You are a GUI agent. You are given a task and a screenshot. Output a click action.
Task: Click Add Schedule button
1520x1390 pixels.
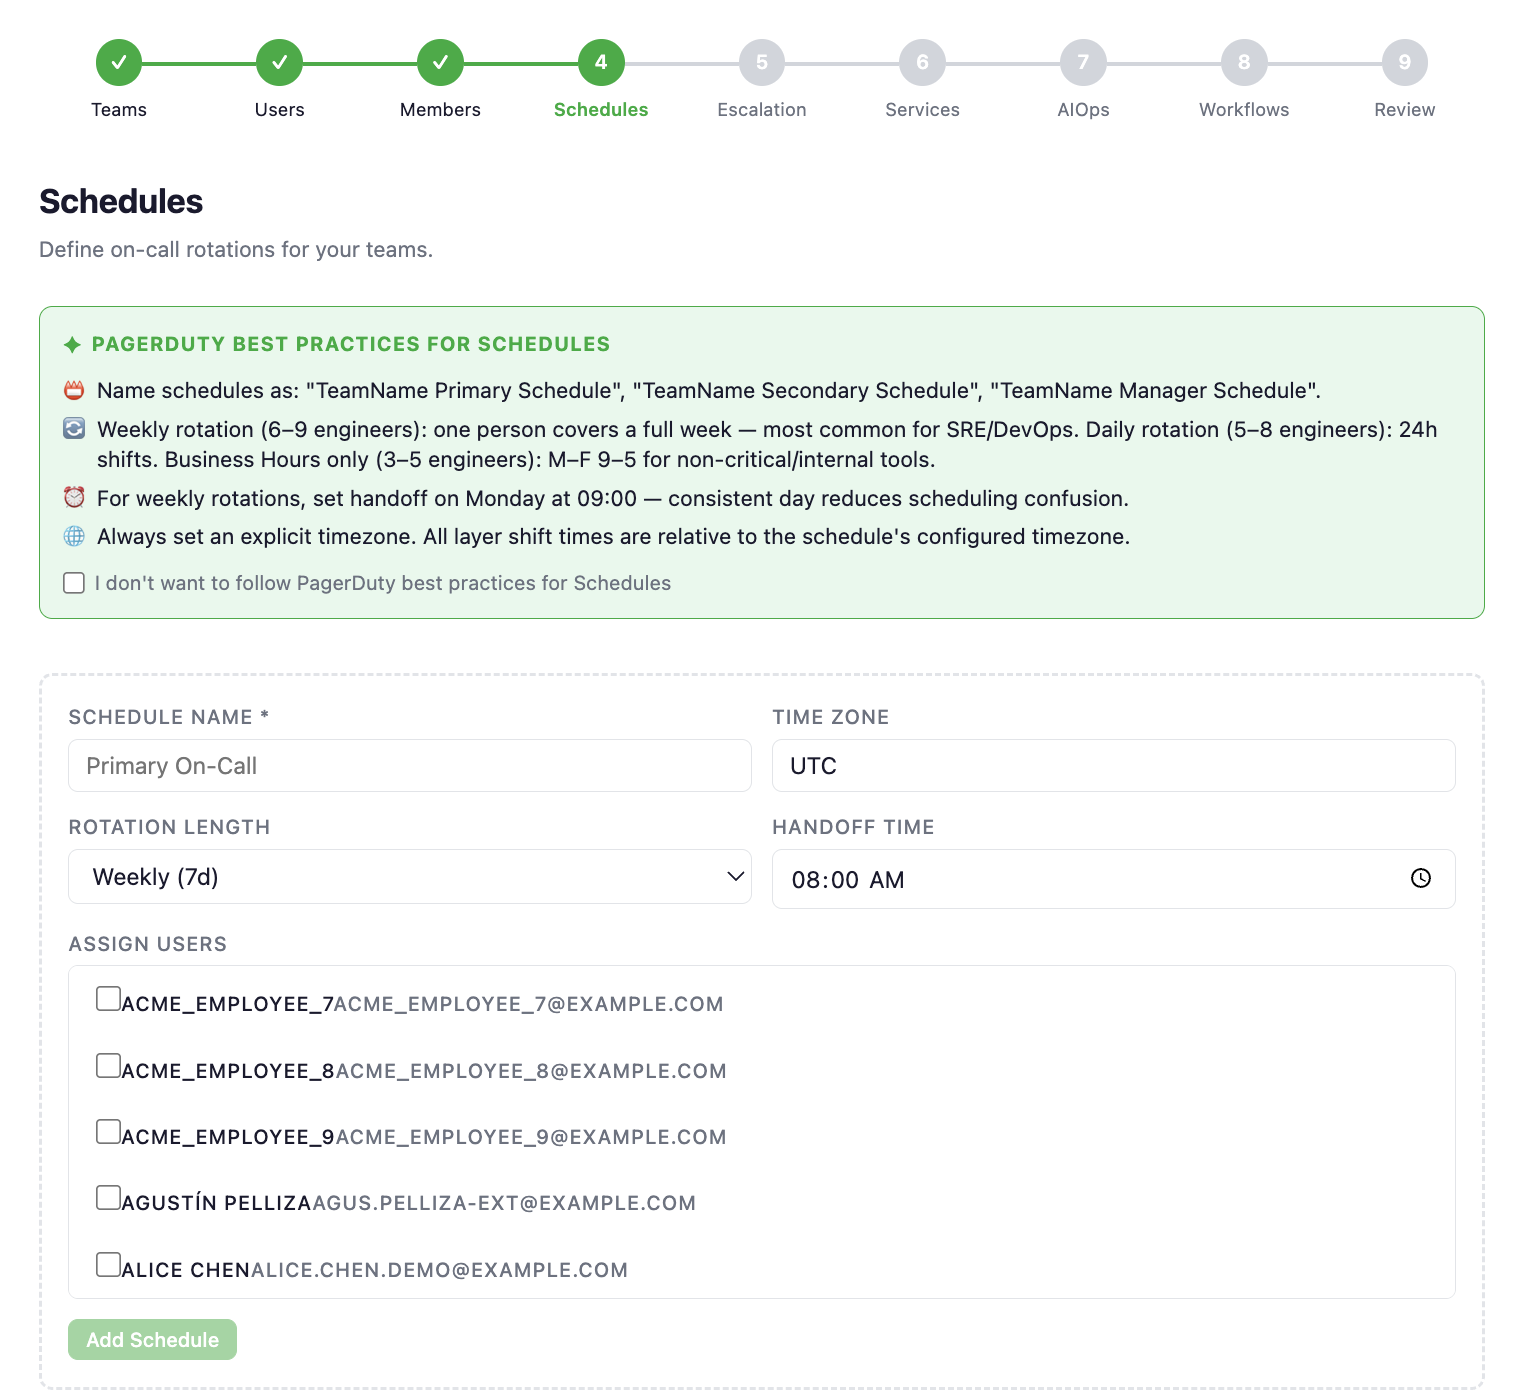[x=152, y=1340]
